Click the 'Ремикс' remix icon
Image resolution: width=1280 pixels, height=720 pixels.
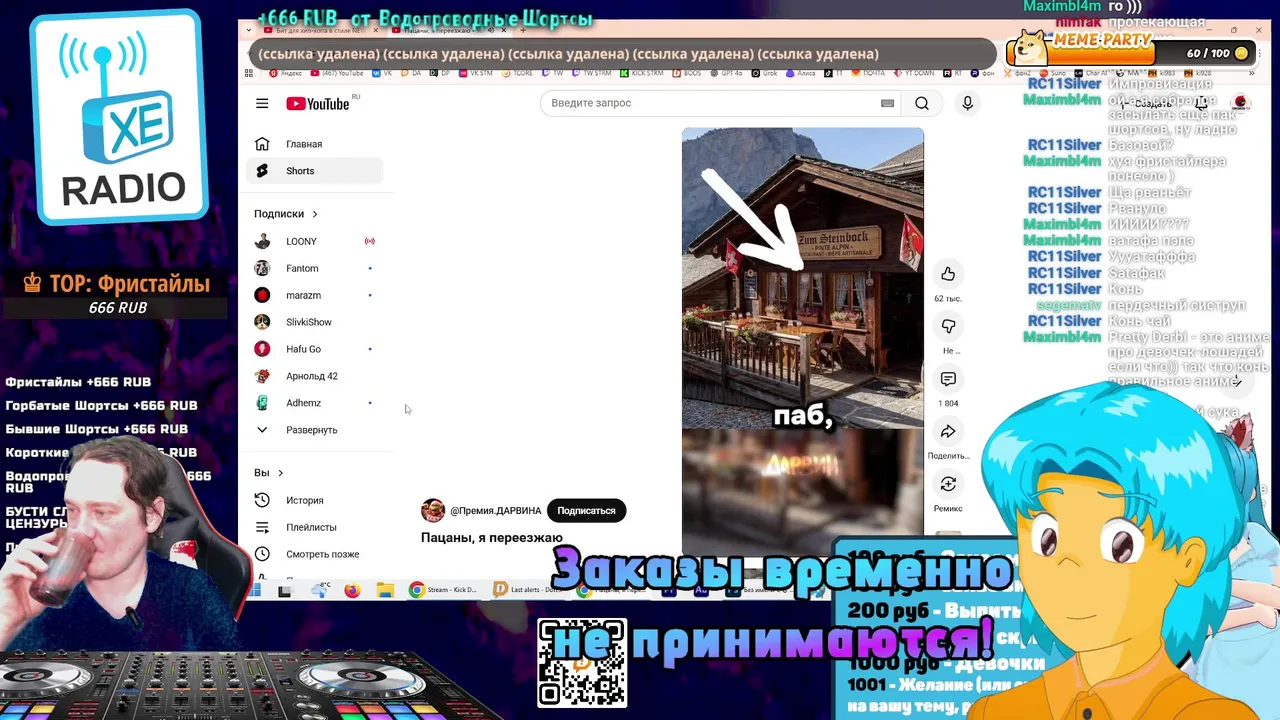pos(948,484)
